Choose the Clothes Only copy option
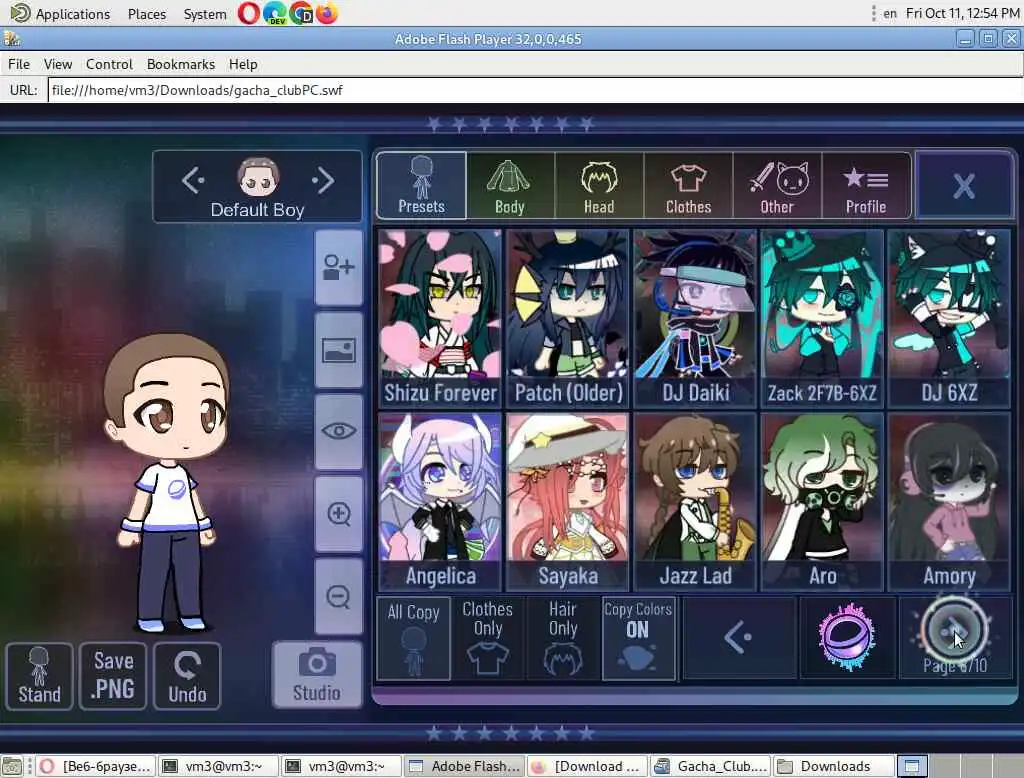Viewport: 1024px width, 778px height. point(488,638)
